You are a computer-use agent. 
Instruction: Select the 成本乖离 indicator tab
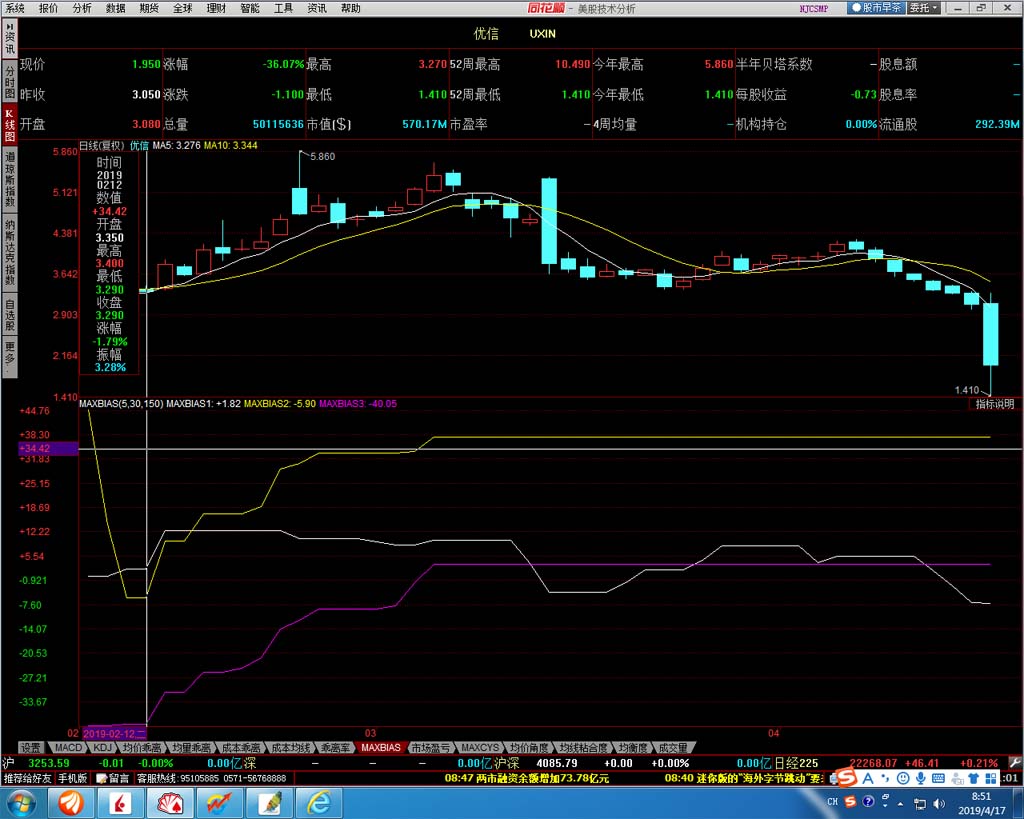click(x=240, y=748)
